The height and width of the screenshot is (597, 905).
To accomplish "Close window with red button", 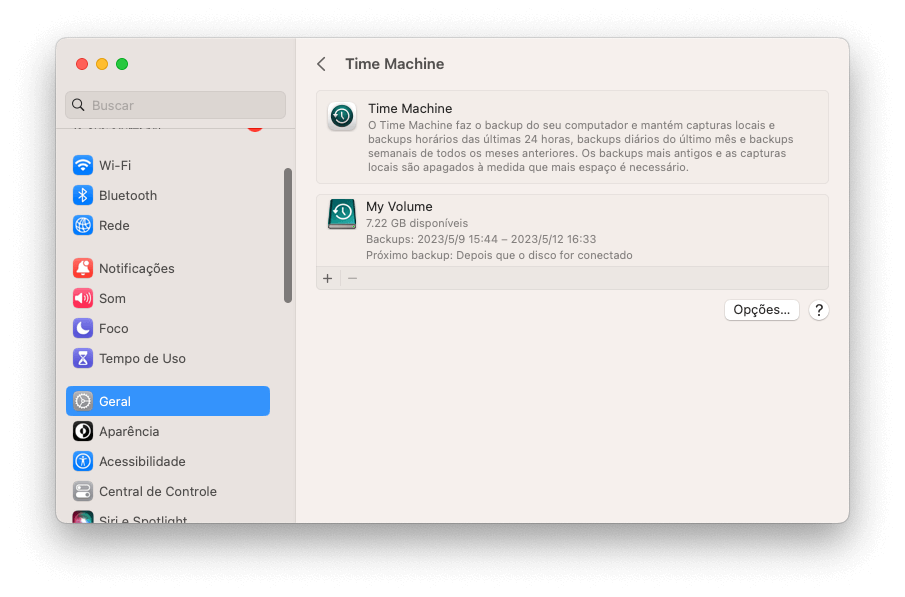I will pos(82,64).
